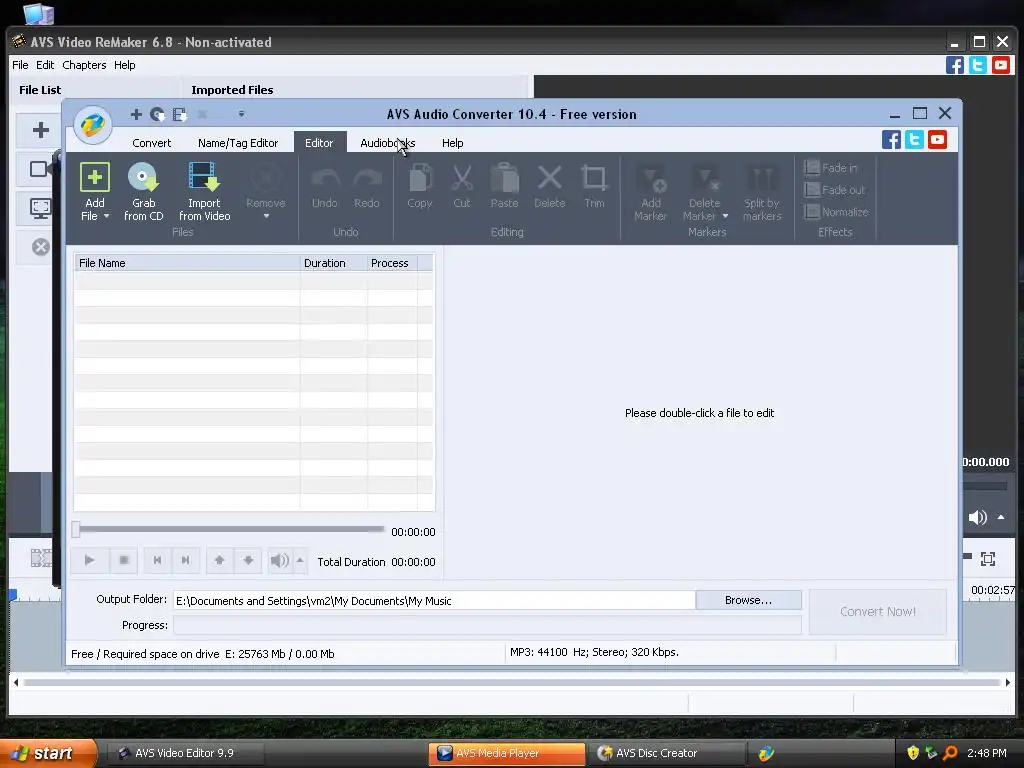Click the Copy editing icon
This screenshot has height=768, width=1024.
point(419,178)
